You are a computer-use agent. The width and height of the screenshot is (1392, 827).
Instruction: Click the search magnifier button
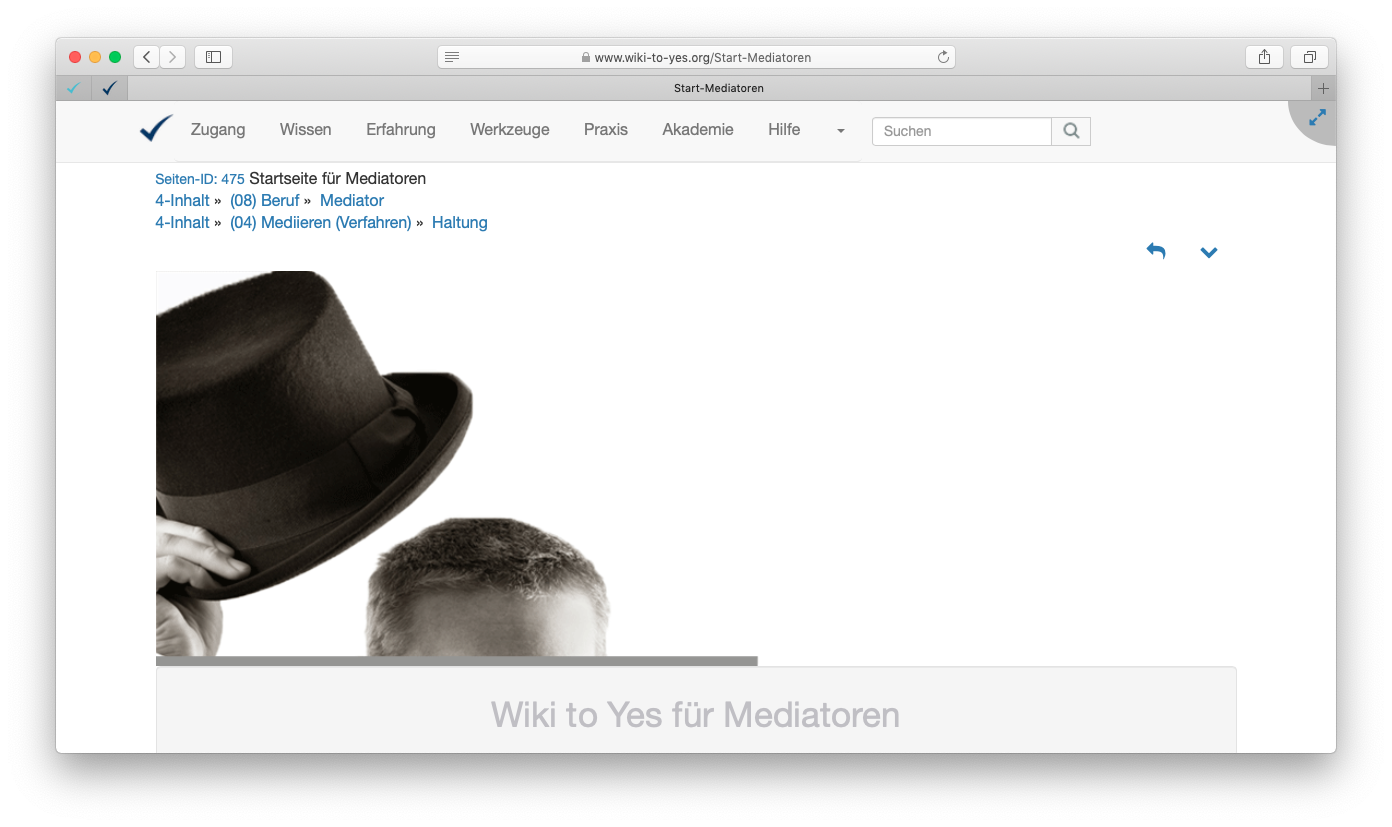click(1071, 131)
